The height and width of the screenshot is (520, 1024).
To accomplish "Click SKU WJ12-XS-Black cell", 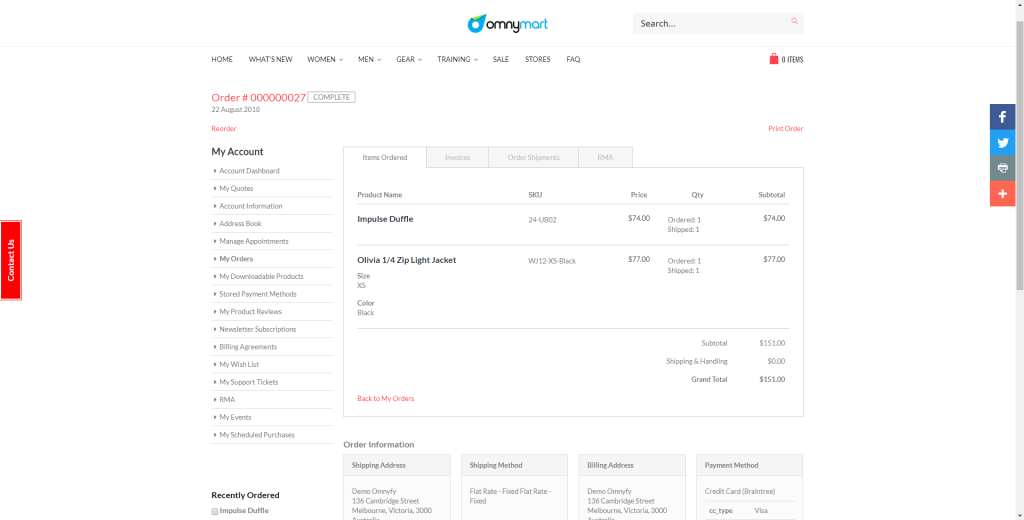I will pos(552,261).
